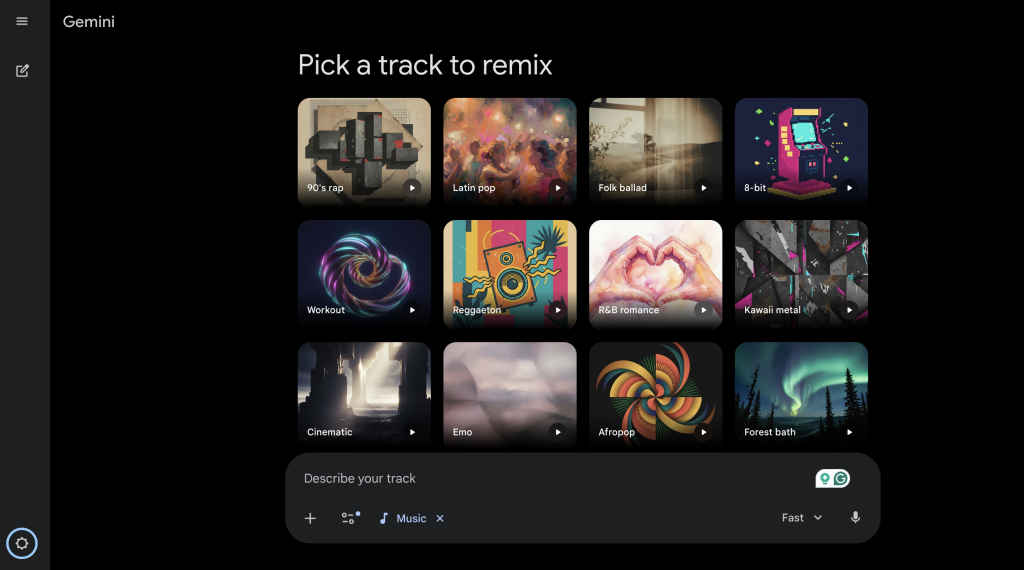Click the plus icon to add files
1024x570 pixels.
[310, 518]
